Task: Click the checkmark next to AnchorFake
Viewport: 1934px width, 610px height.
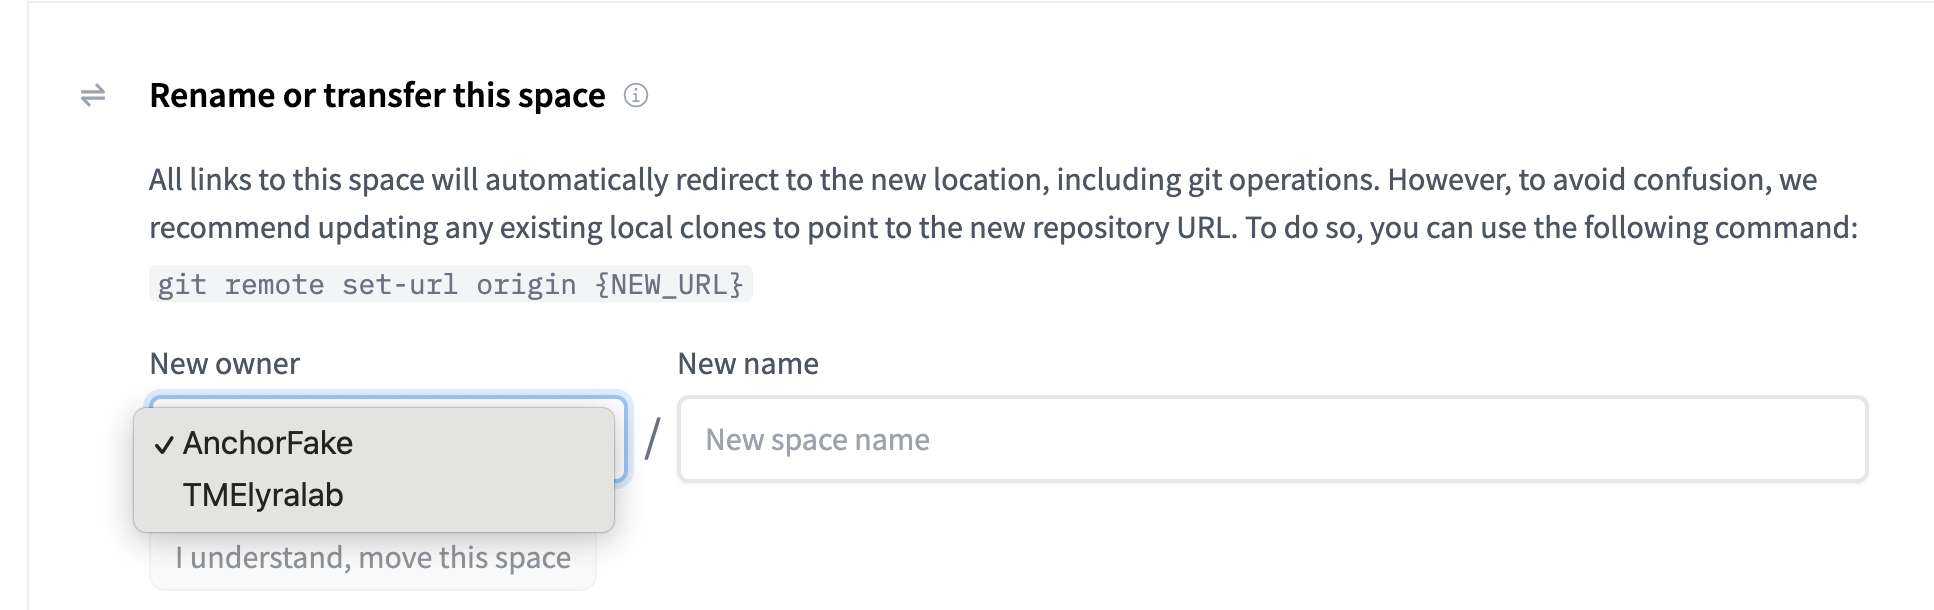Action: [x=164, y=444]
